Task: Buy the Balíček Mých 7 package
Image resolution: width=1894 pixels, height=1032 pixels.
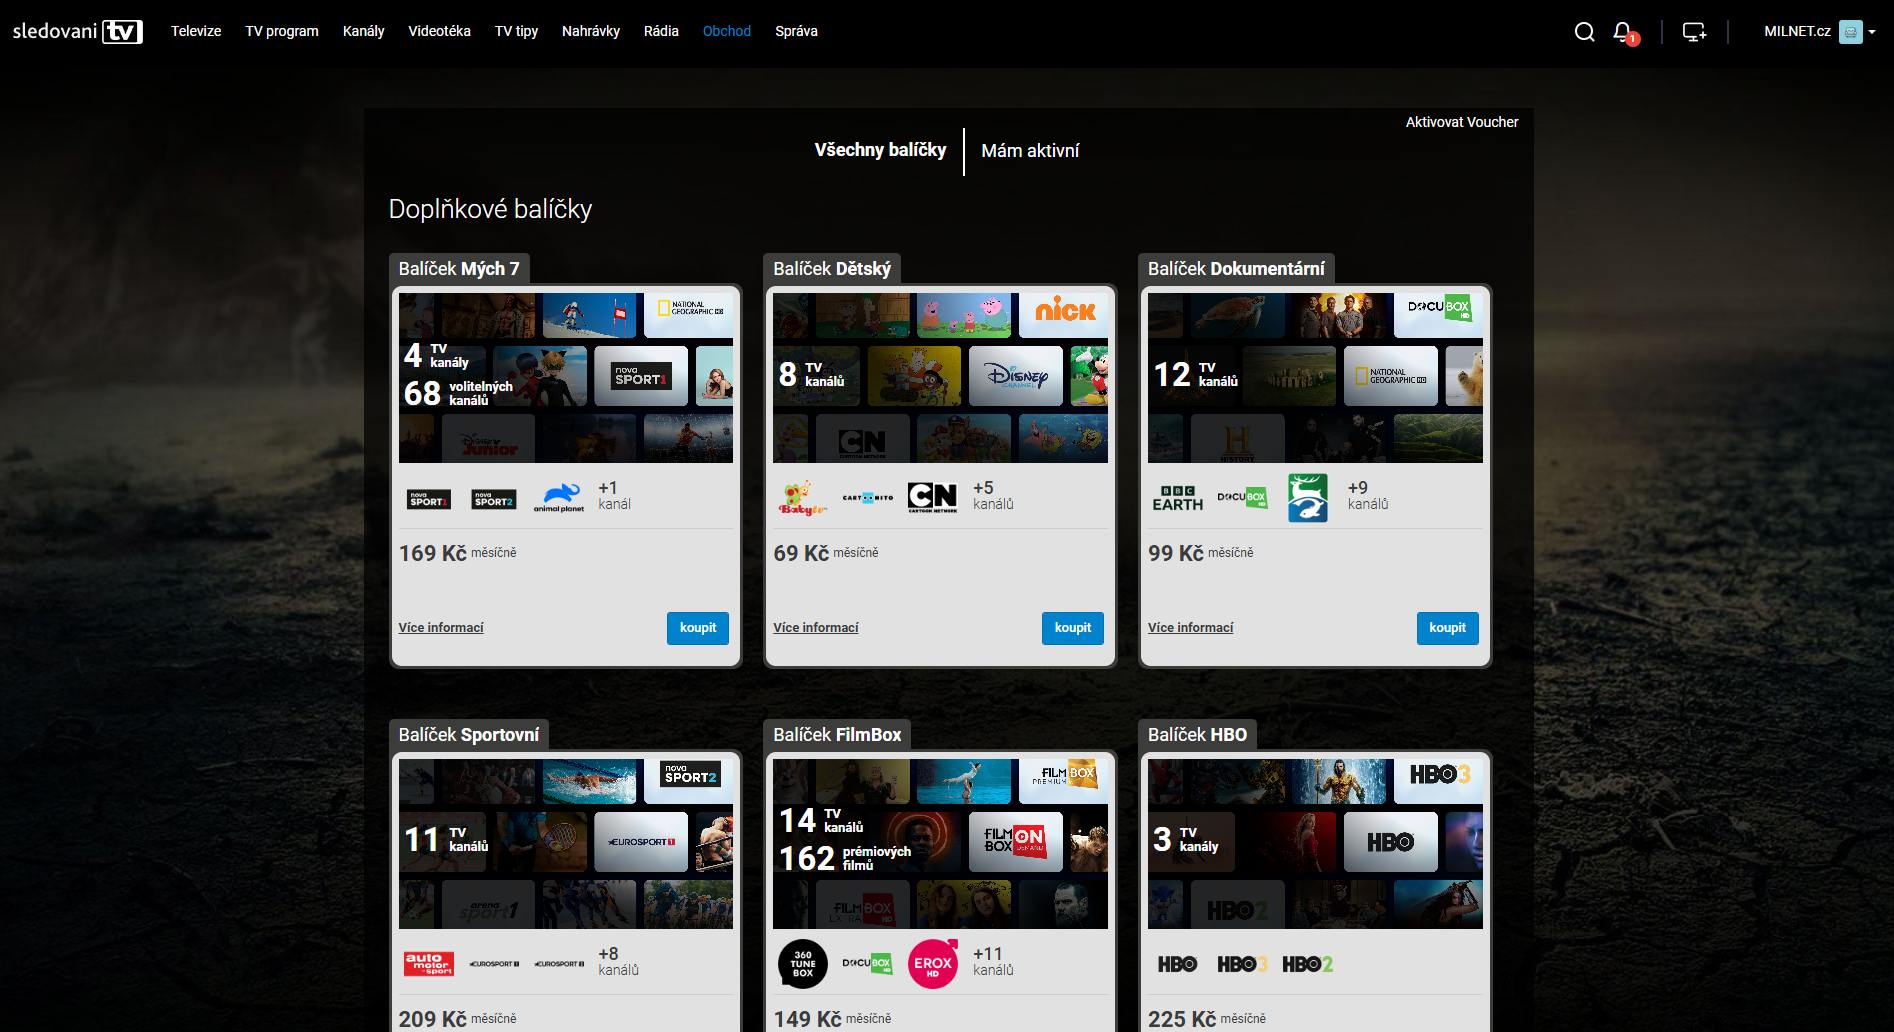Action: coord(698,628)
